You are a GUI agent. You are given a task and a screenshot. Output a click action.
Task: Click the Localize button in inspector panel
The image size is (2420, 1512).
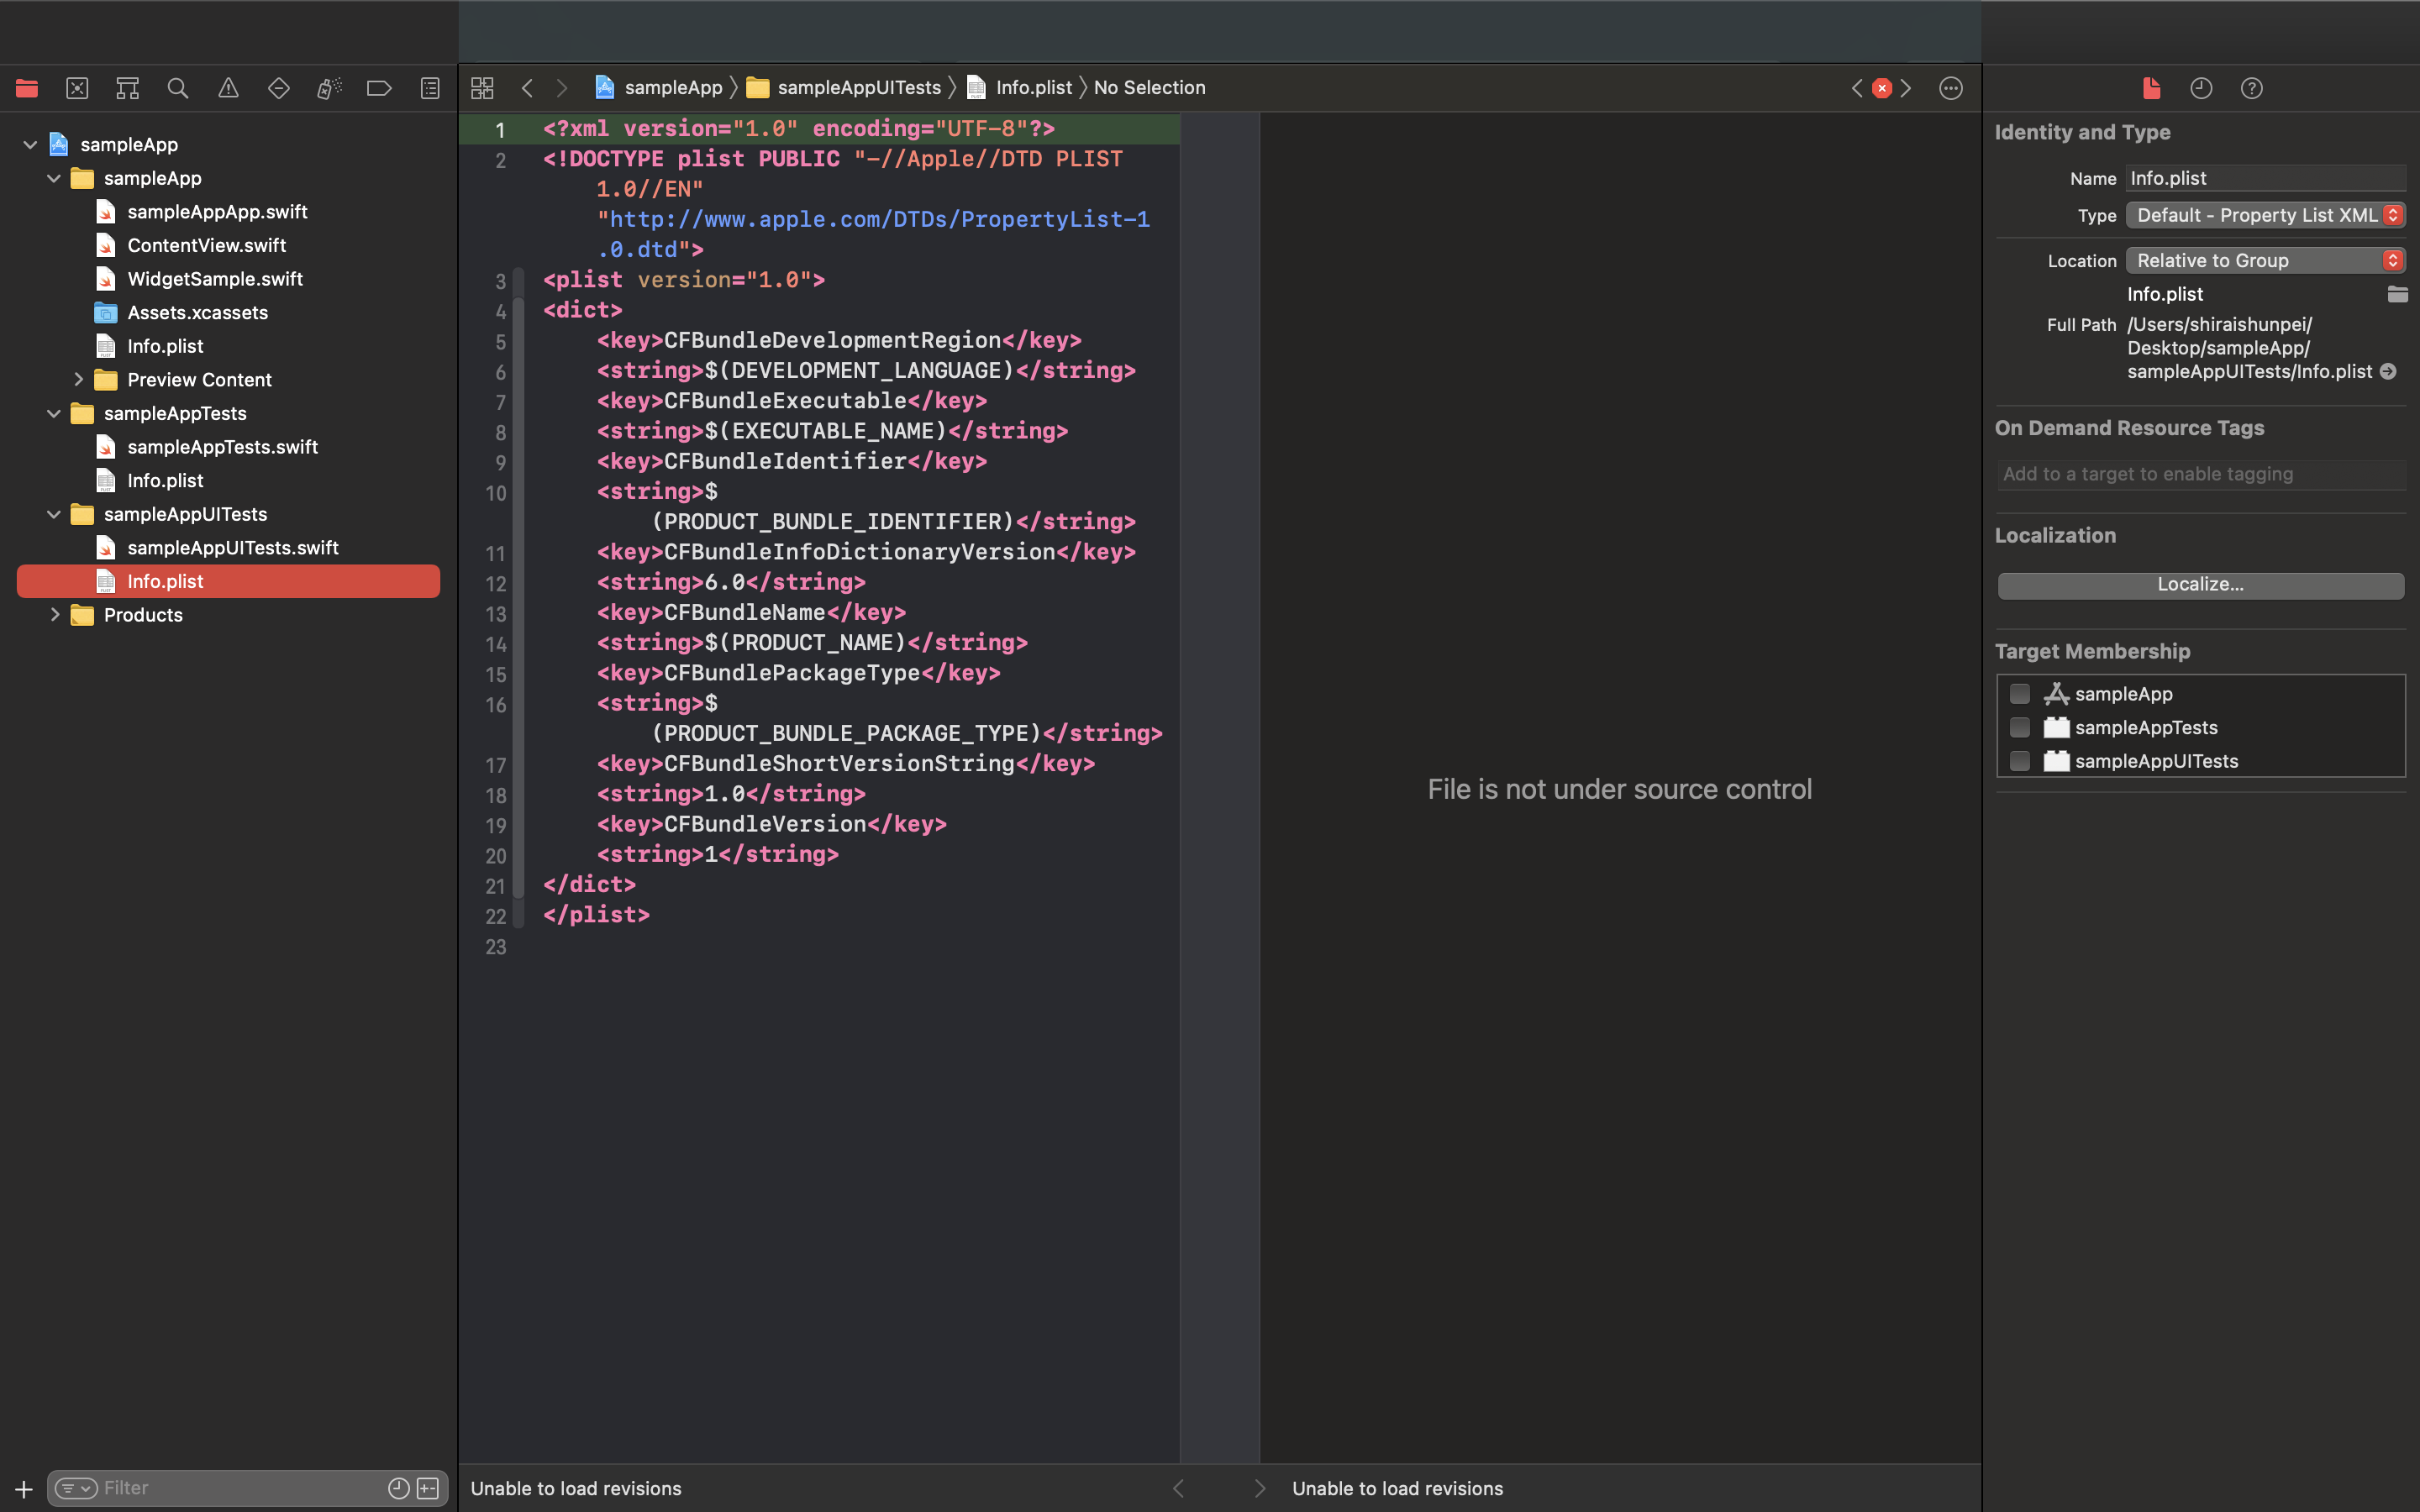coord(2201,584)
